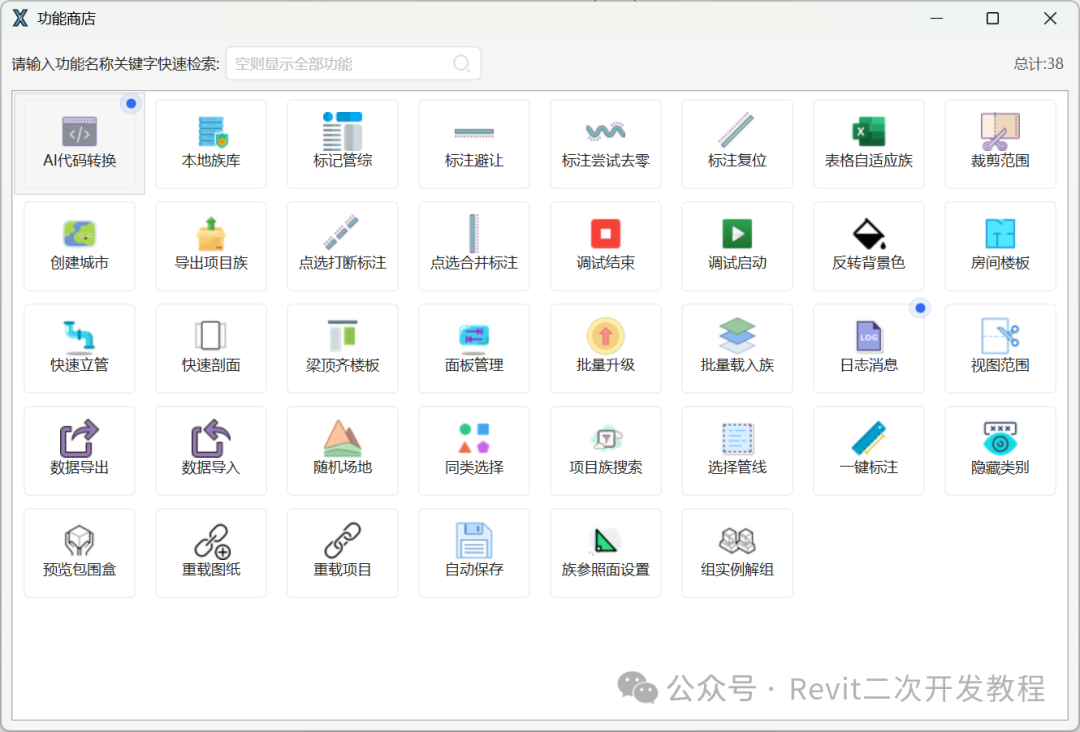Open the 裁剪范围 scissors tool
Viewport: 1080px width, 732px height.
pyautogui.click(x=1000, y=131)
